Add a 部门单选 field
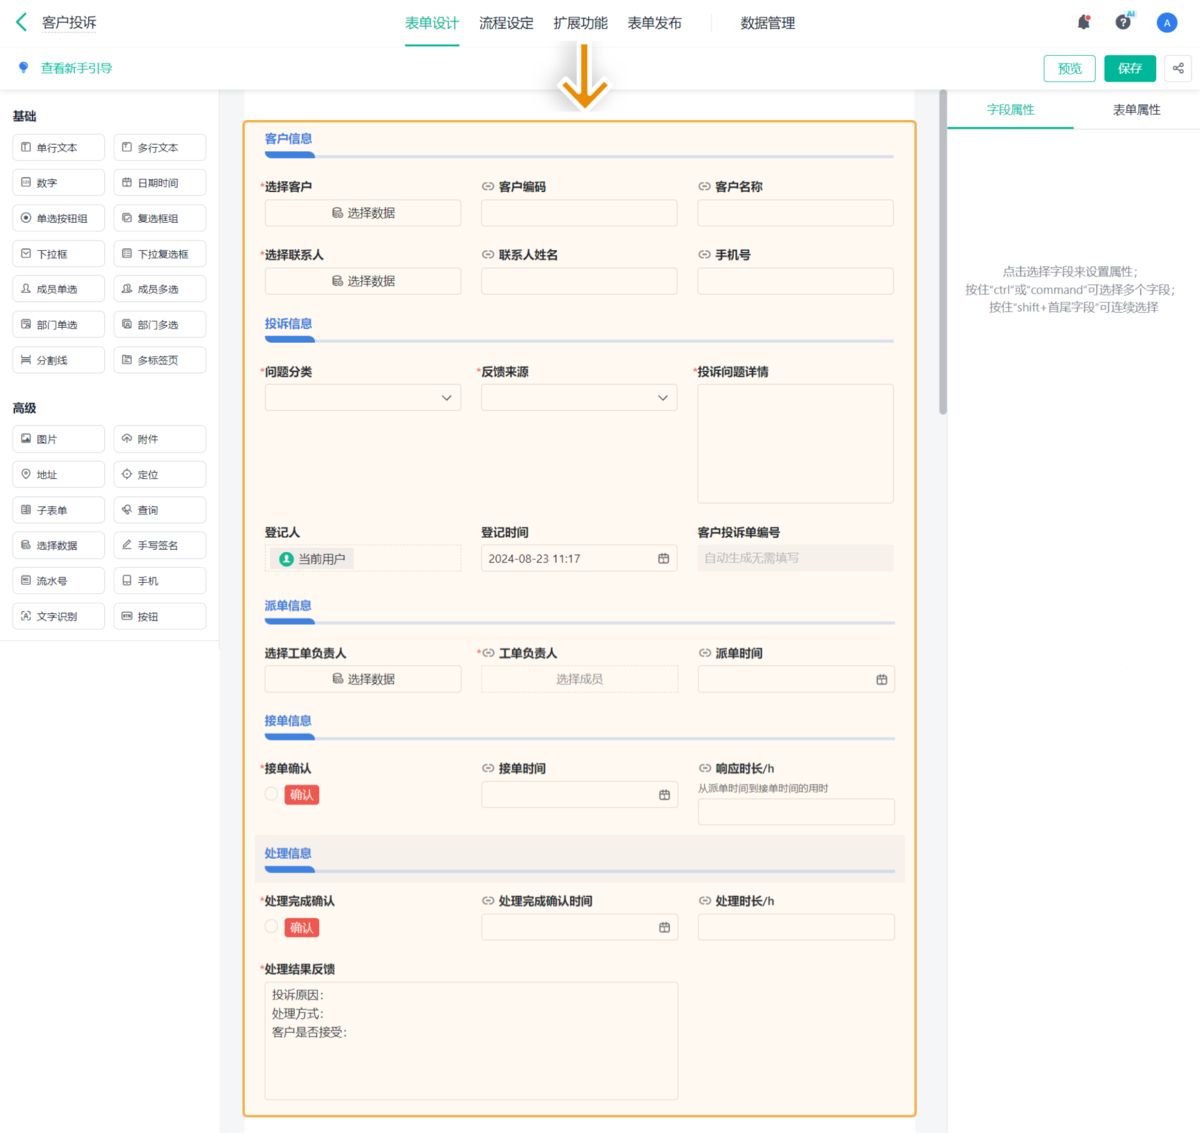 coord(59,325)
